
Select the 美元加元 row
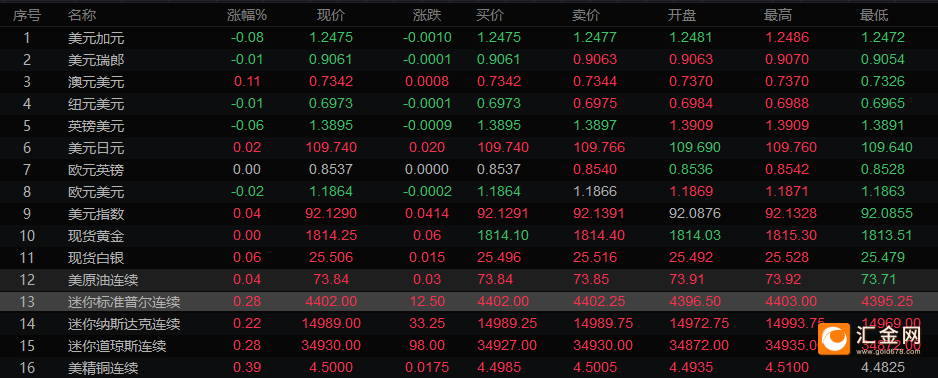point(469,38)
